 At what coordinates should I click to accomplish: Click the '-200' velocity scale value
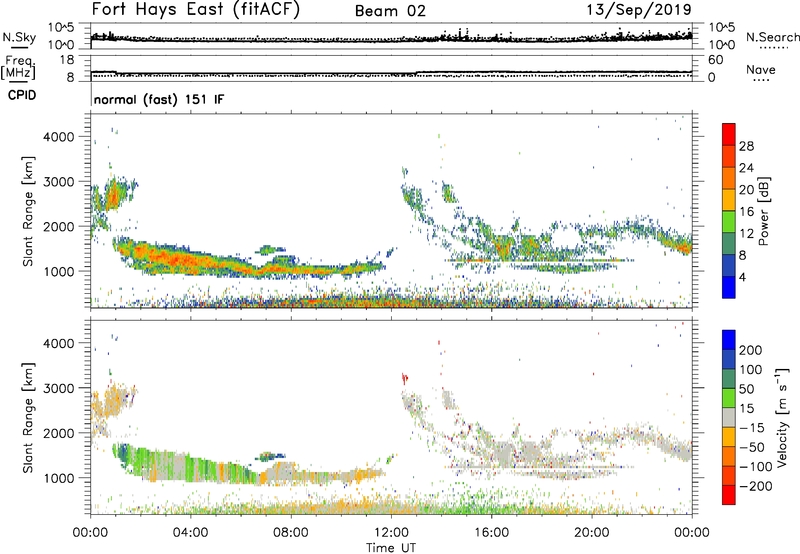click(755, 486)
